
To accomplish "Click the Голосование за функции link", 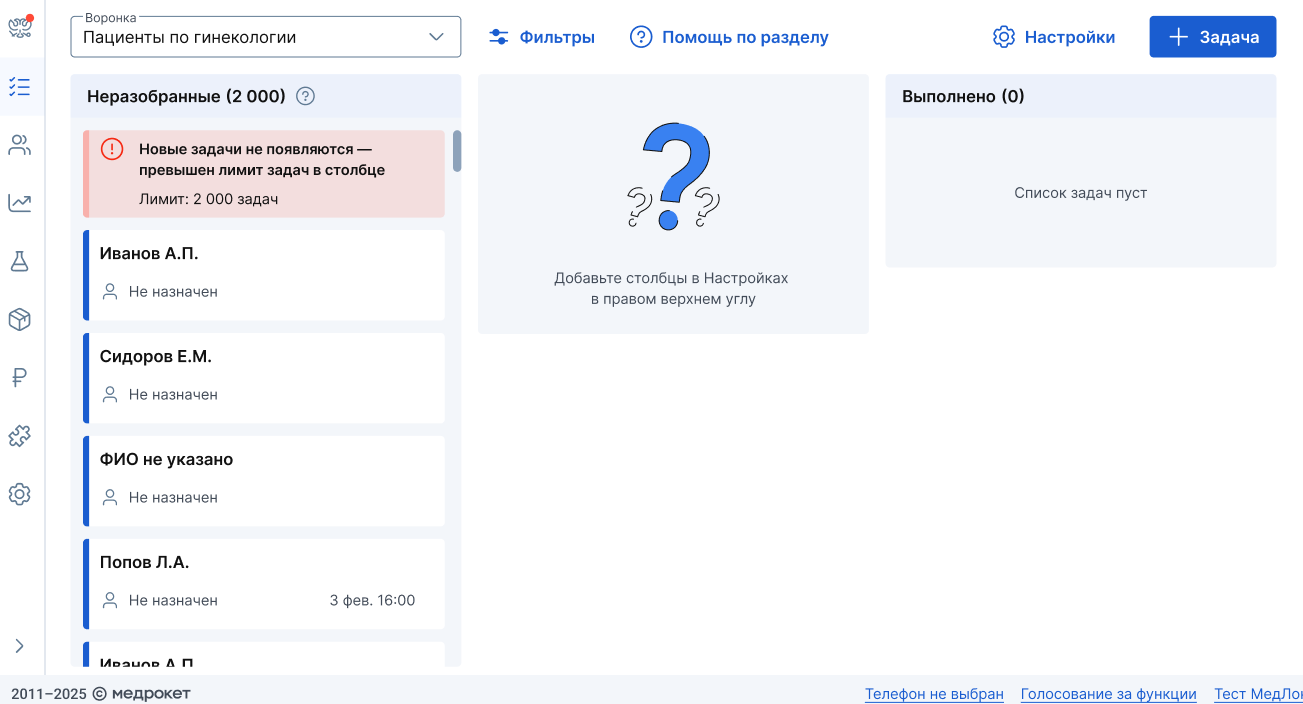I will point(1108,694).
